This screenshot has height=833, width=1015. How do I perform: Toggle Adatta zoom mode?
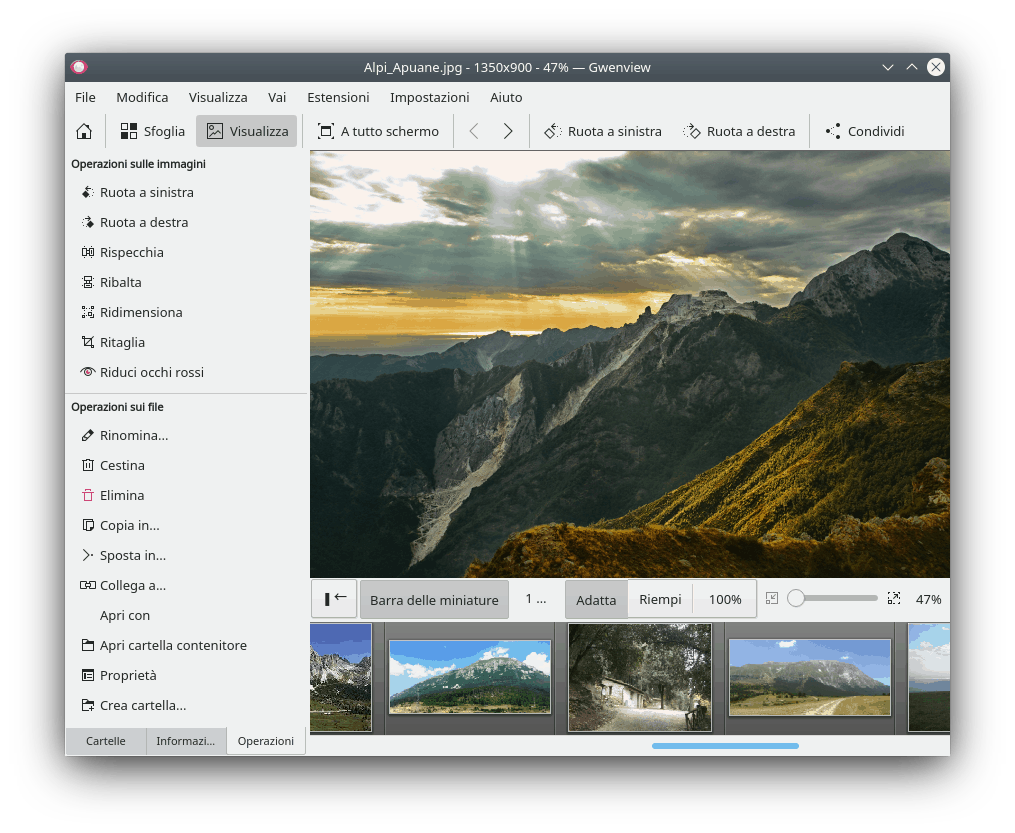point(596,600)
